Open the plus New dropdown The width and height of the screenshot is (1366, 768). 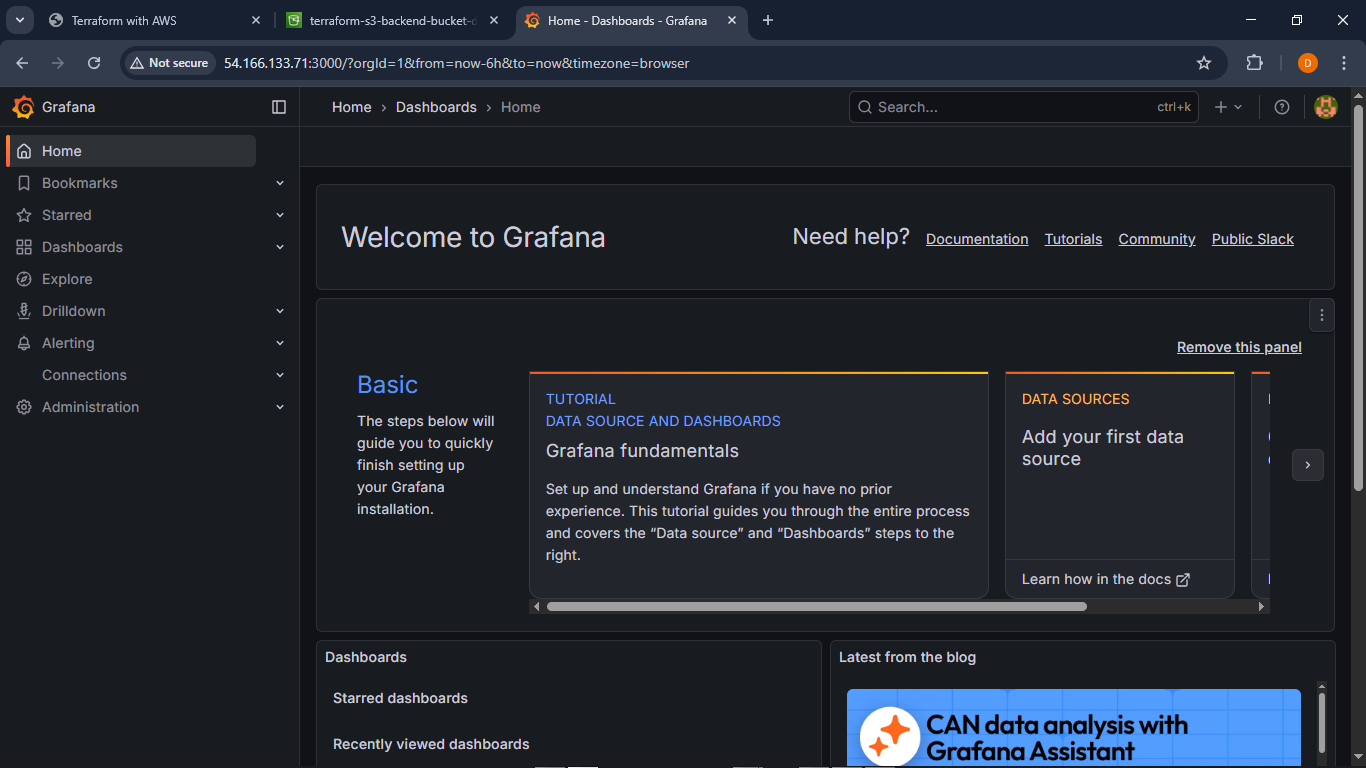[x=1228, y=107]
